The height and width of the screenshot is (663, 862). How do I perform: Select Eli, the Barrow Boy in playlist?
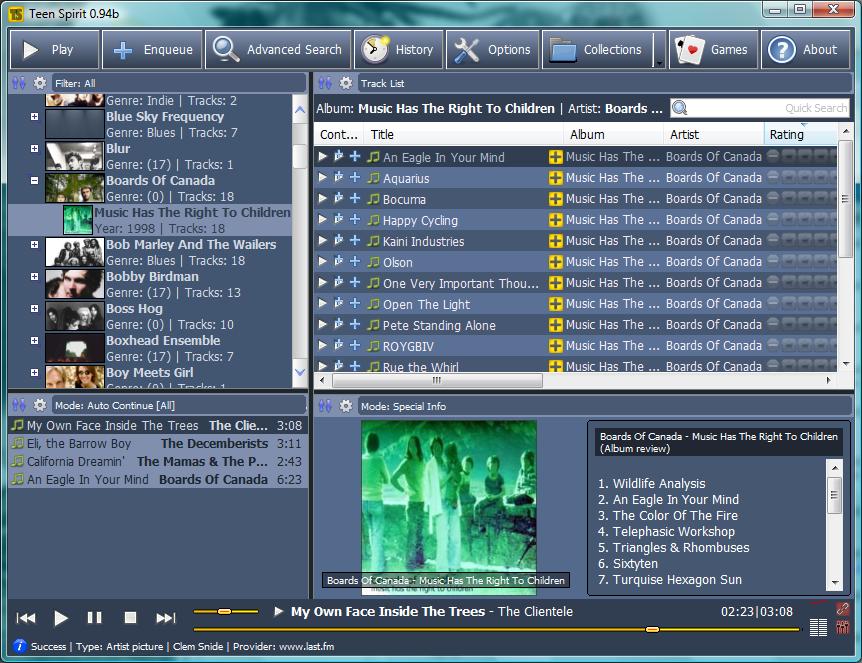point(157,444)
